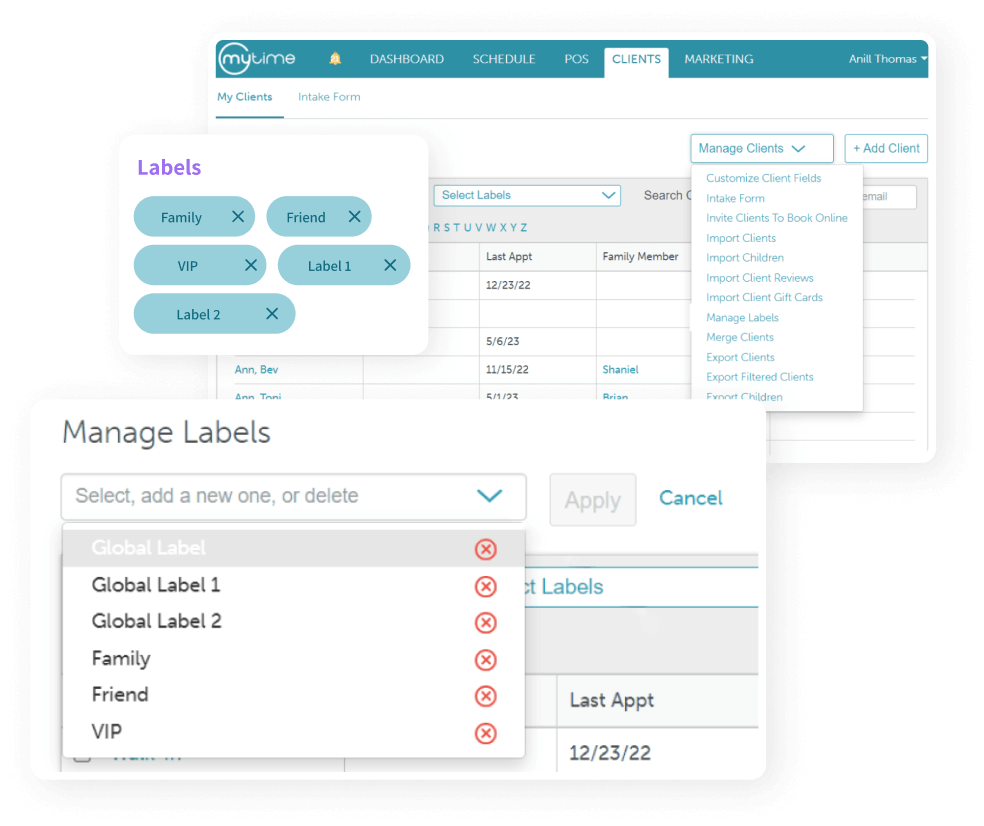Delete the VIP label in list
Image resolution: width=984 pixels, height=826 pixels.
[x=486, y=733]
